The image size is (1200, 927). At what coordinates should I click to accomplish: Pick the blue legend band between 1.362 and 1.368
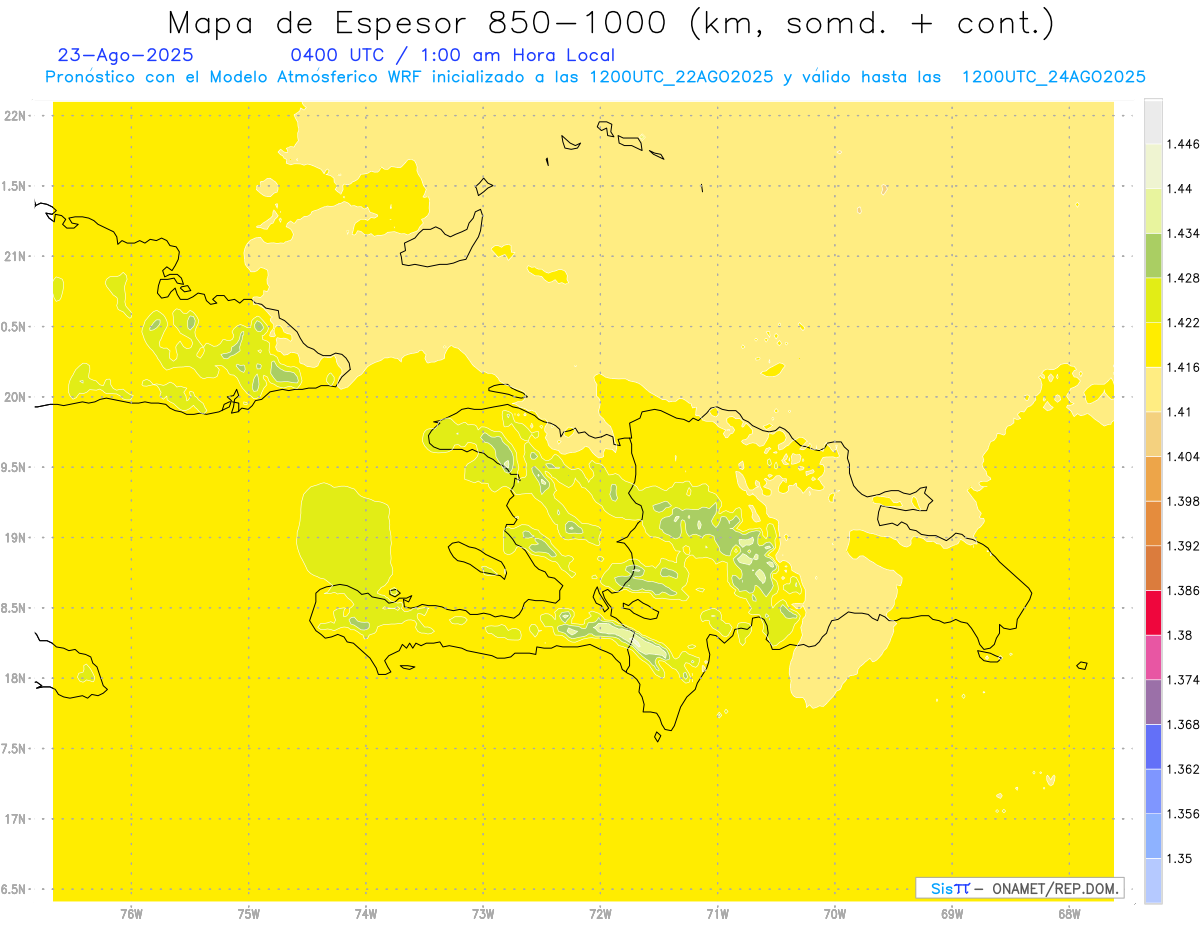click(1153, 747)
